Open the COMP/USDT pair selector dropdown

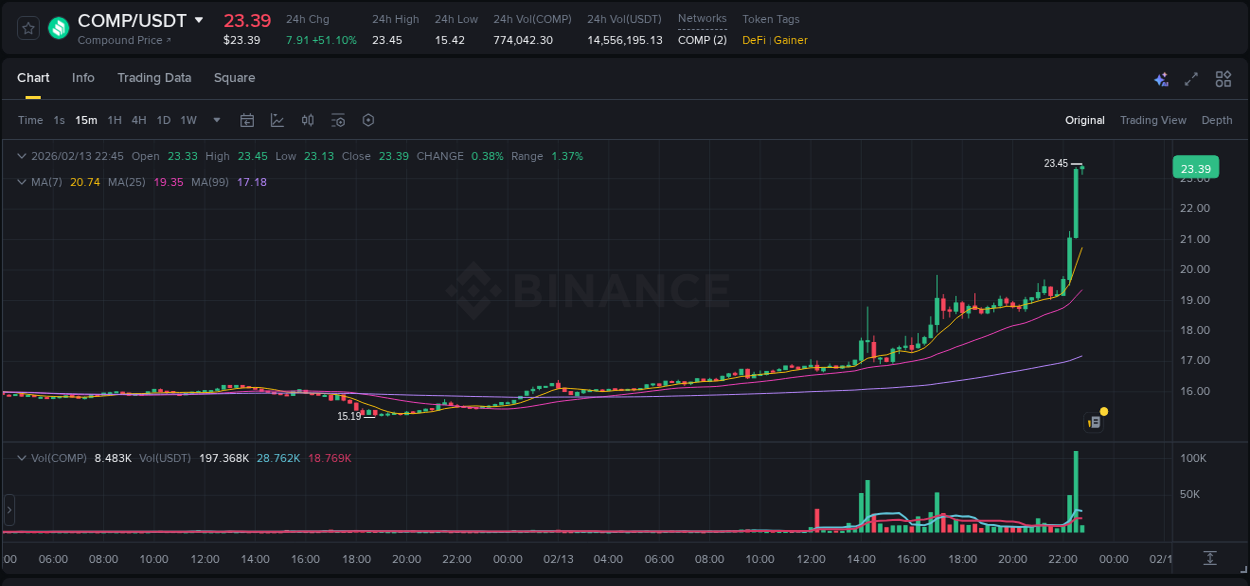pyautogui.click(x=199, y=20)
